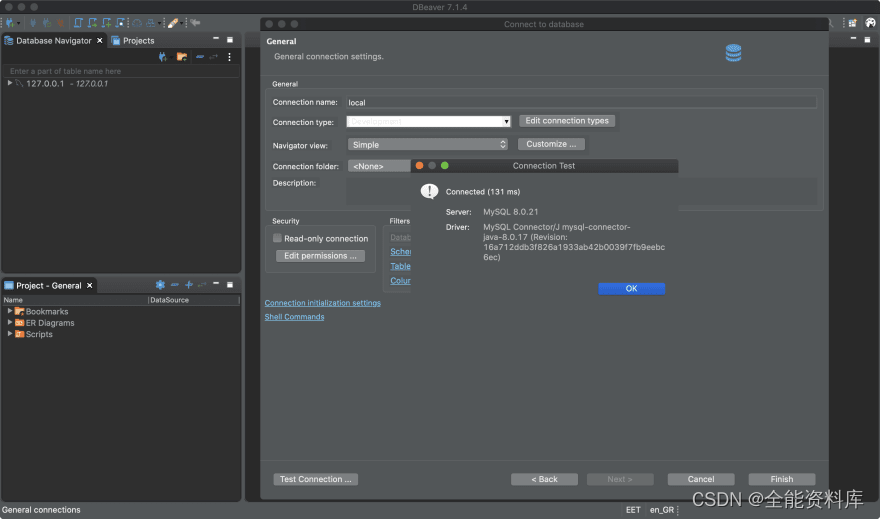This screenshot has width=880, height=519.
Task: Click the Edit connection types button
Action: 567,121
